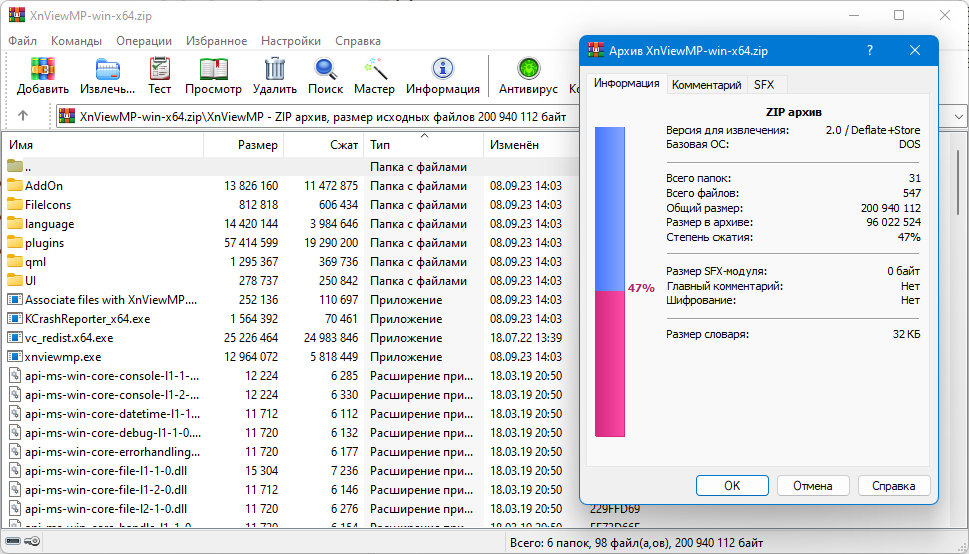Viewport: 969px width, 554px height.
Task: Click the Отмена button
Action: [813, 485]
